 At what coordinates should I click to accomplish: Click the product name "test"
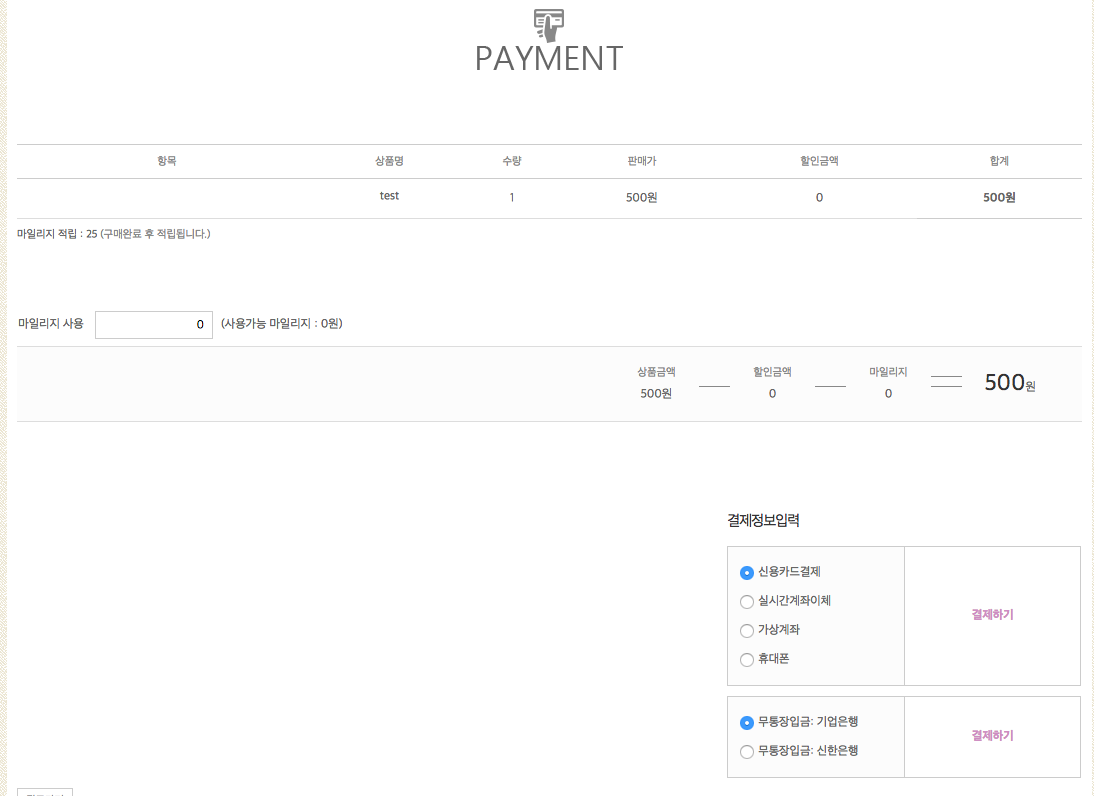(x=389, y=196)
